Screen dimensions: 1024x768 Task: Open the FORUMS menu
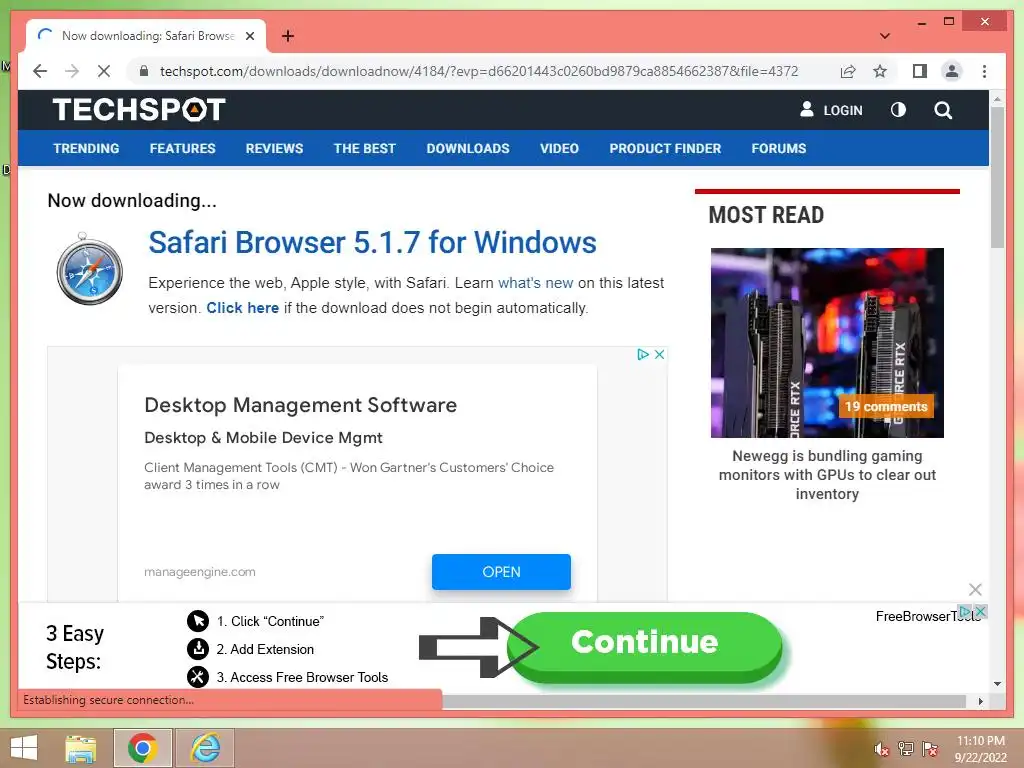coord(778,148)
